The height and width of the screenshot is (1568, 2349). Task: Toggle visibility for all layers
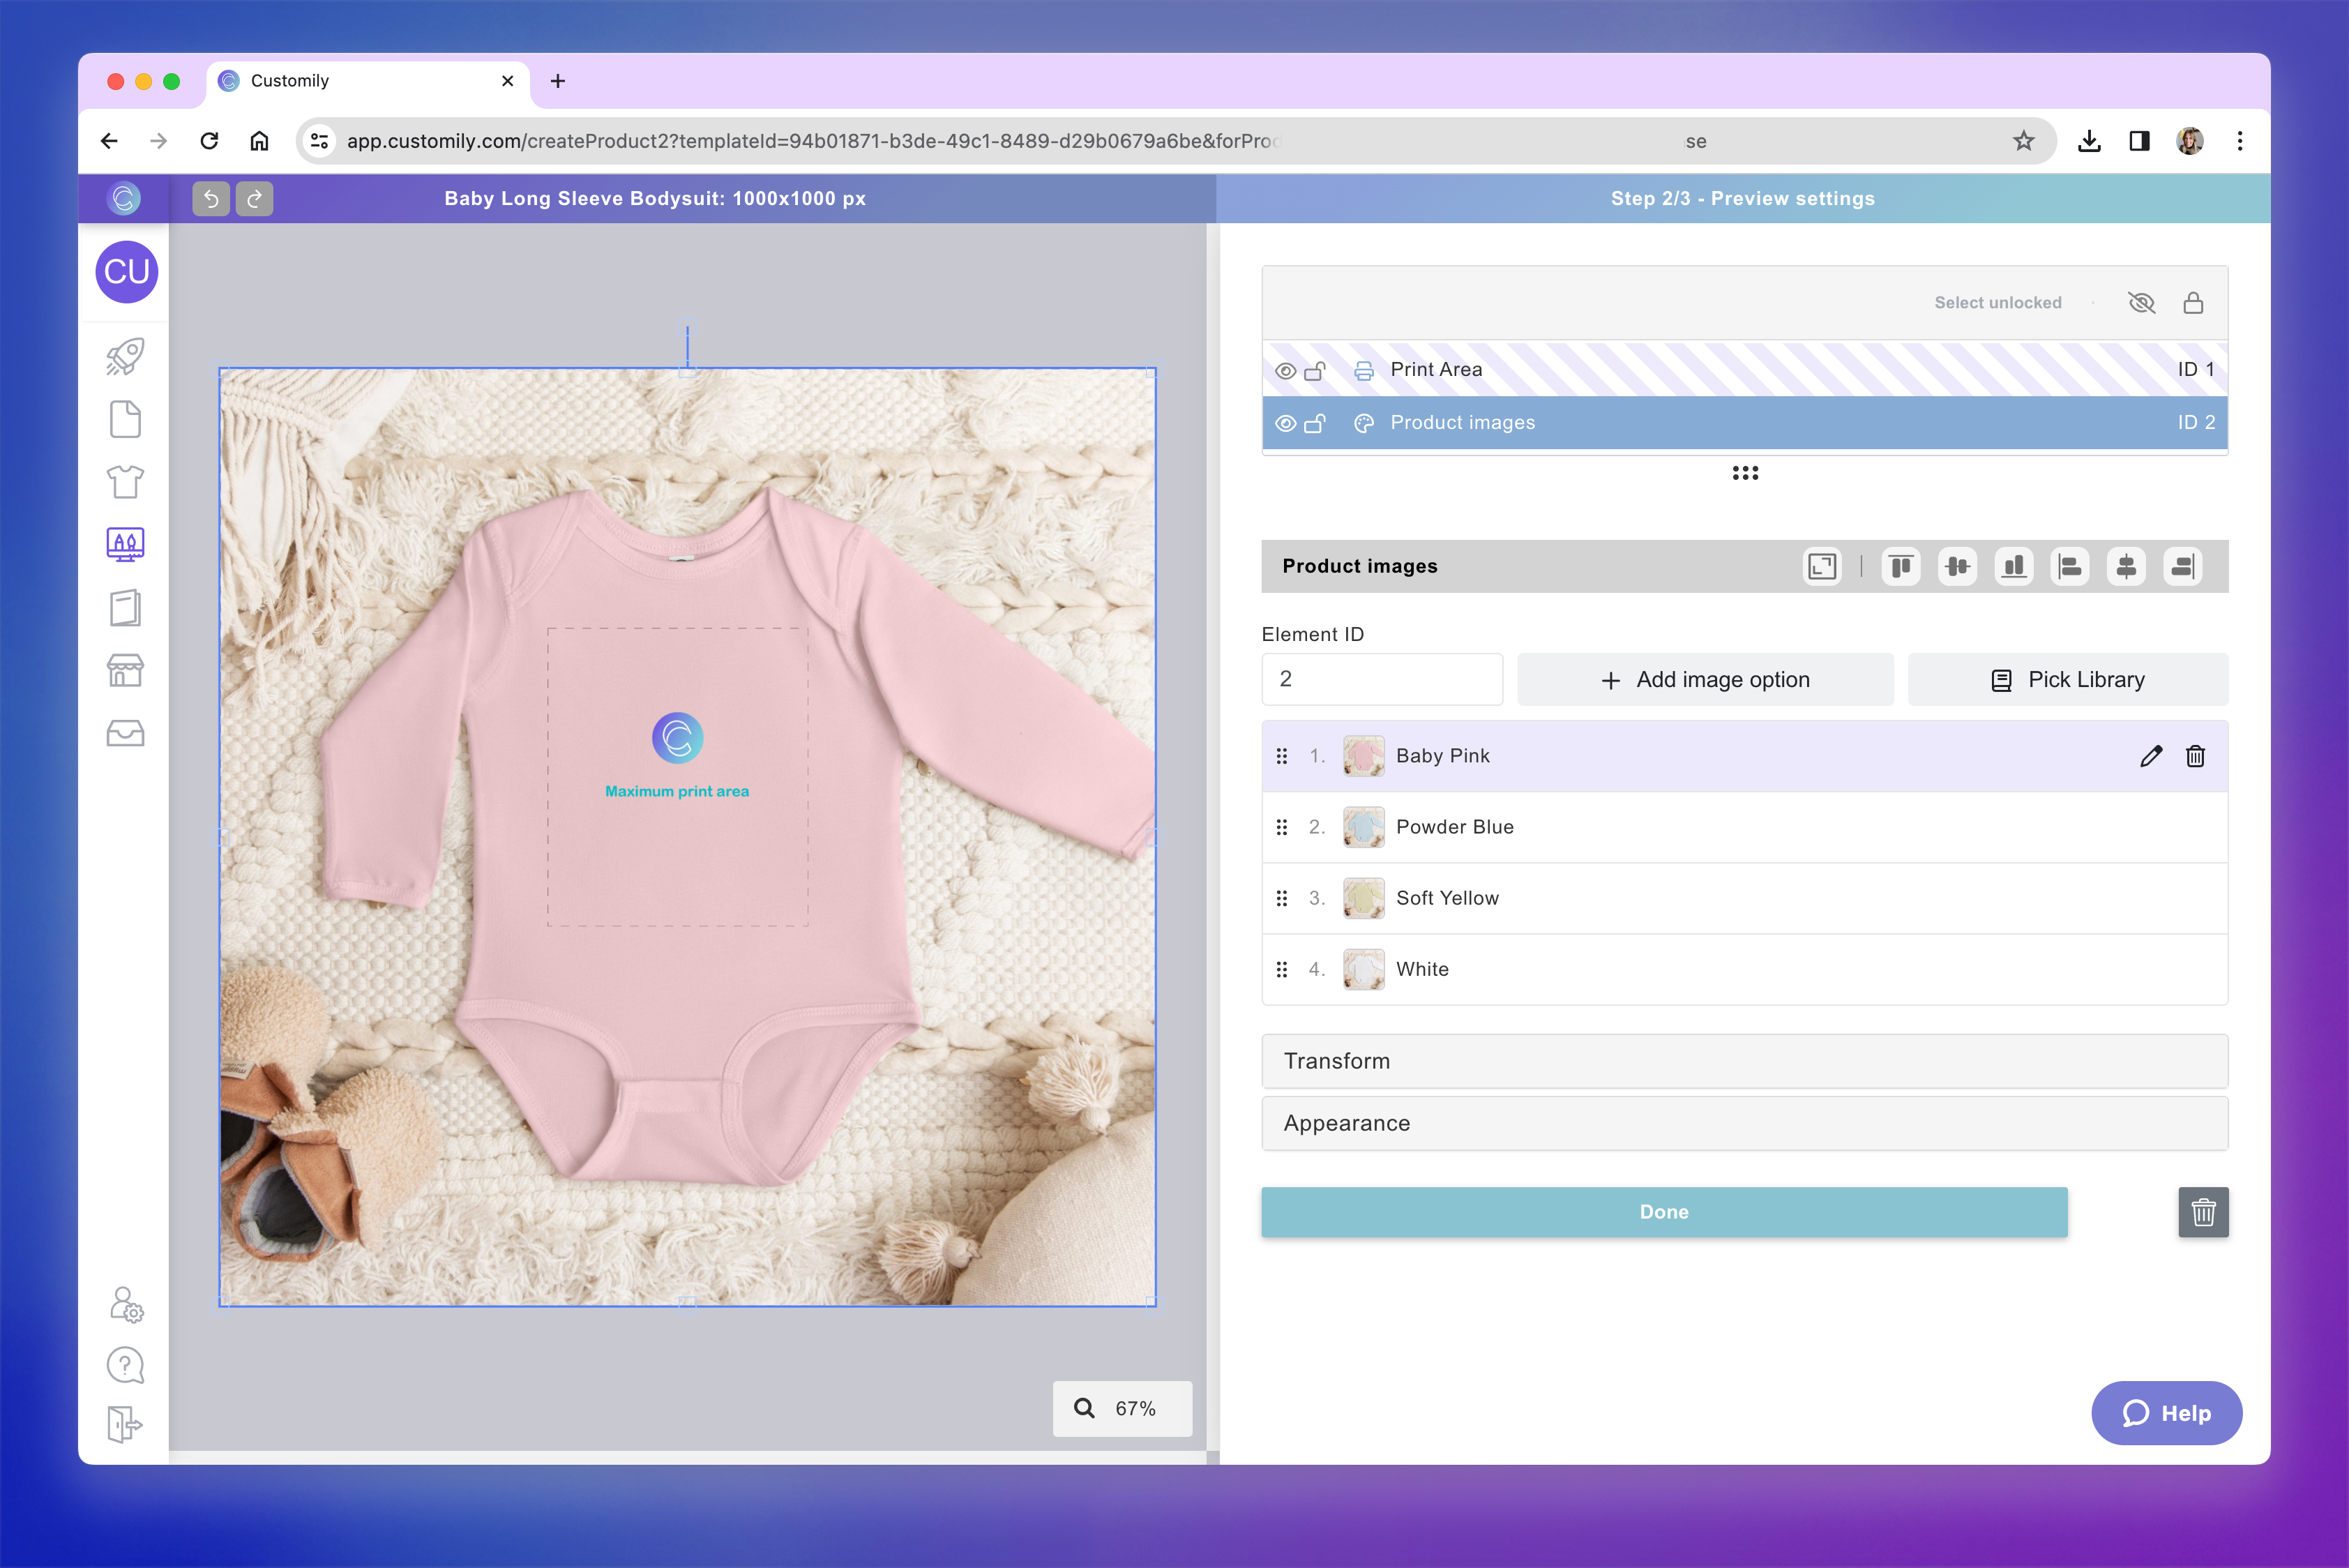[2142, 302]
